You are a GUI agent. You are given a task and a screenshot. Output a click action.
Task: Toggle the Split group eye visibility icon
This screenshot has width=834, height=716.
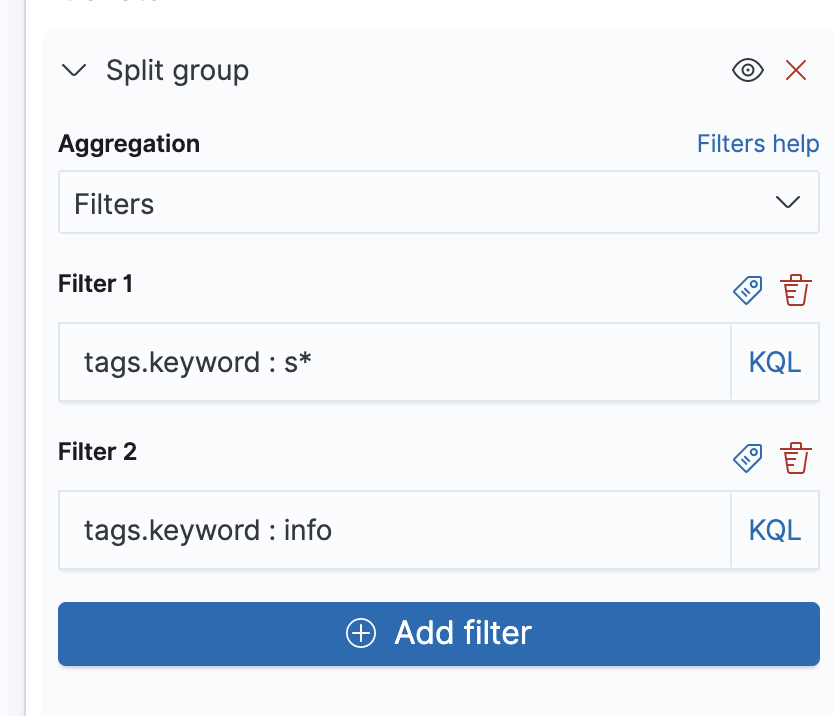point(747,70)
